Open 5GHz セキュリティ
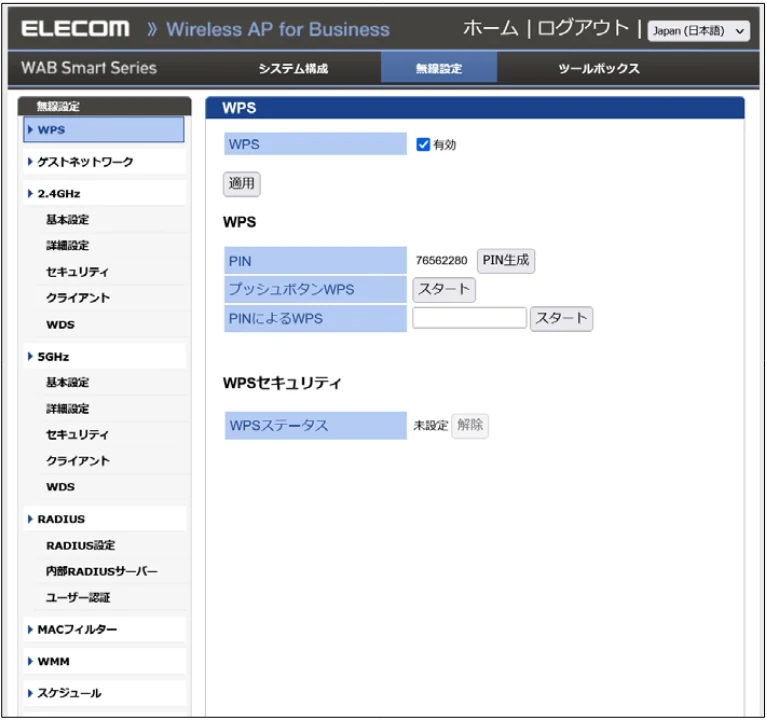767x721 pixels. click(77, 434)
